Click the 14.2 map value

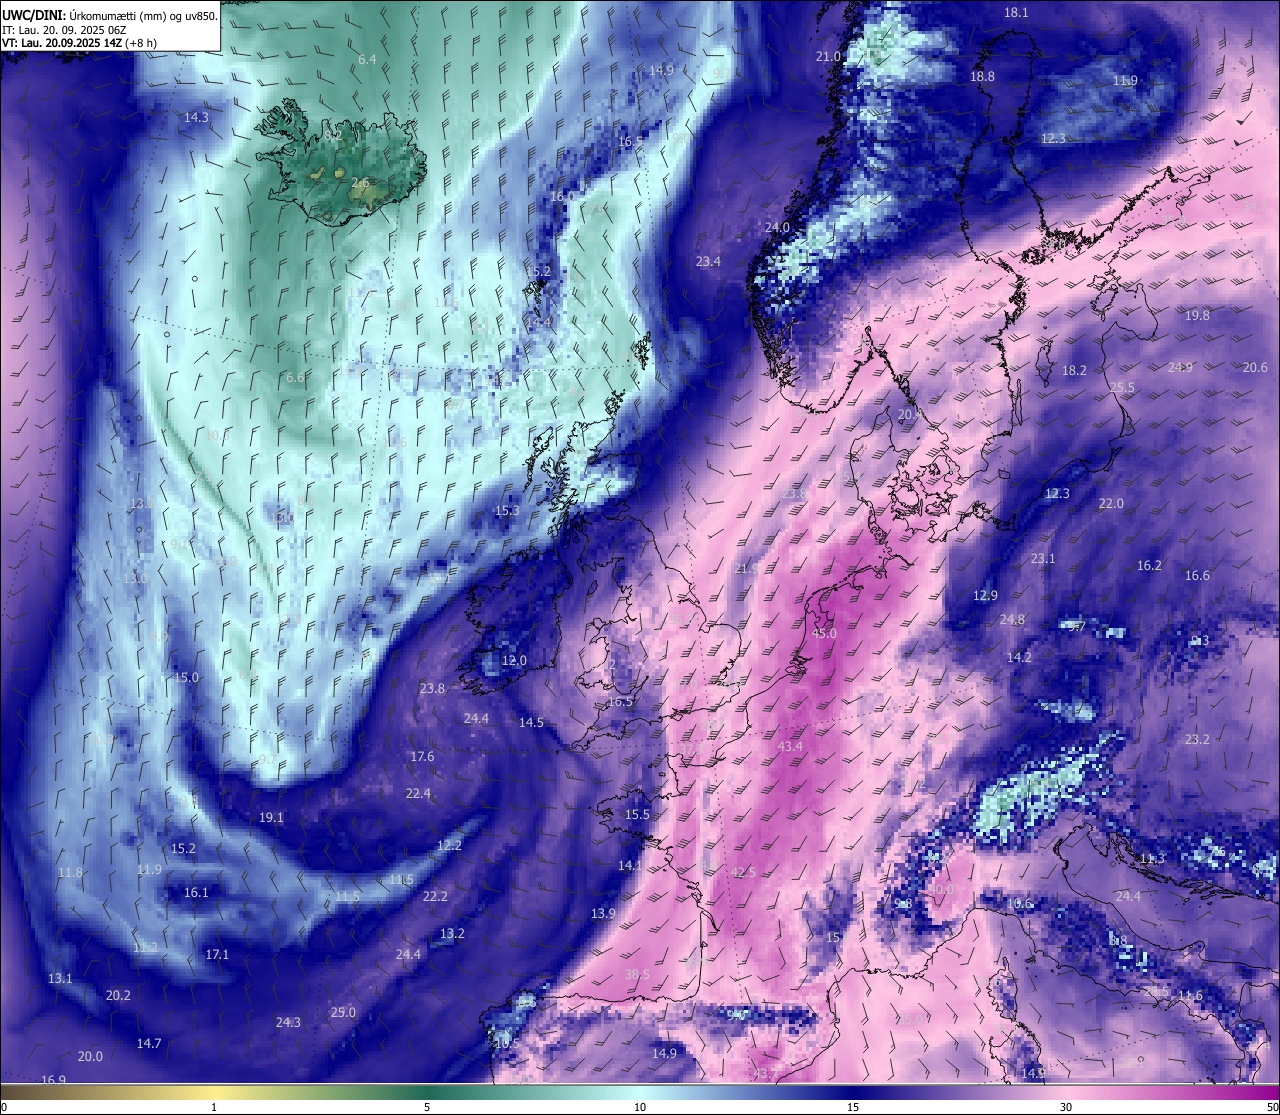click(1019, 657)
